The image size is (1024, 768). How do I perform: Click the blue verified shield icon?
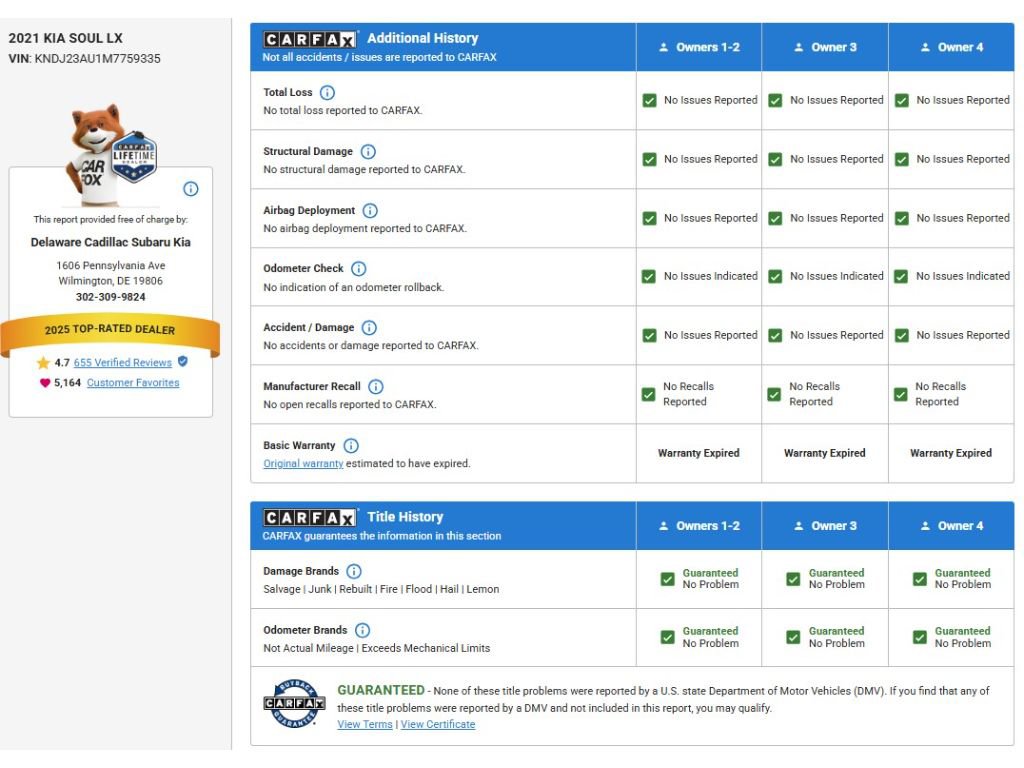[x=183, y=361]
